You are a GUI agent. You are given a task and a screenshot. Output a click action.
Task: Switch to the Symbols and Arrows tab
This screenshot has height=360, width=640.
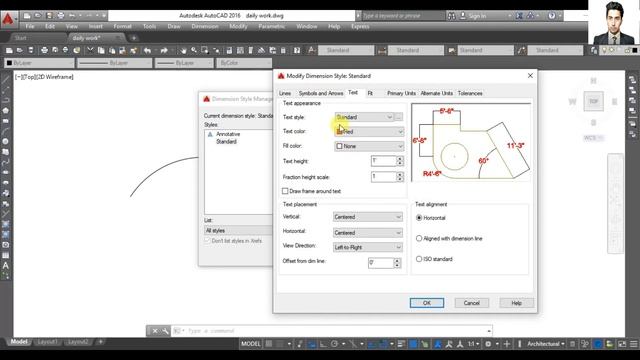coord(321,93)
